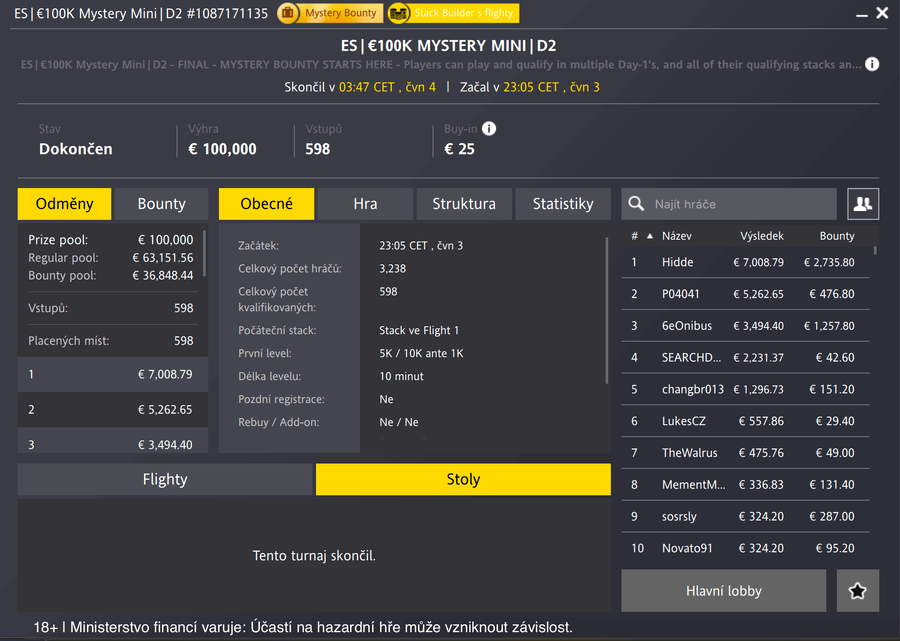This screenshot has height=641, width=900.
Task: Click the general info panel scrollbar
Action: tap(607, 310)
